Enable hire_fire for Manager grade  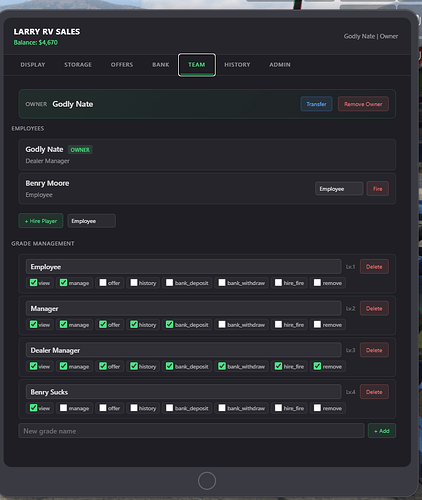point(278,324)
